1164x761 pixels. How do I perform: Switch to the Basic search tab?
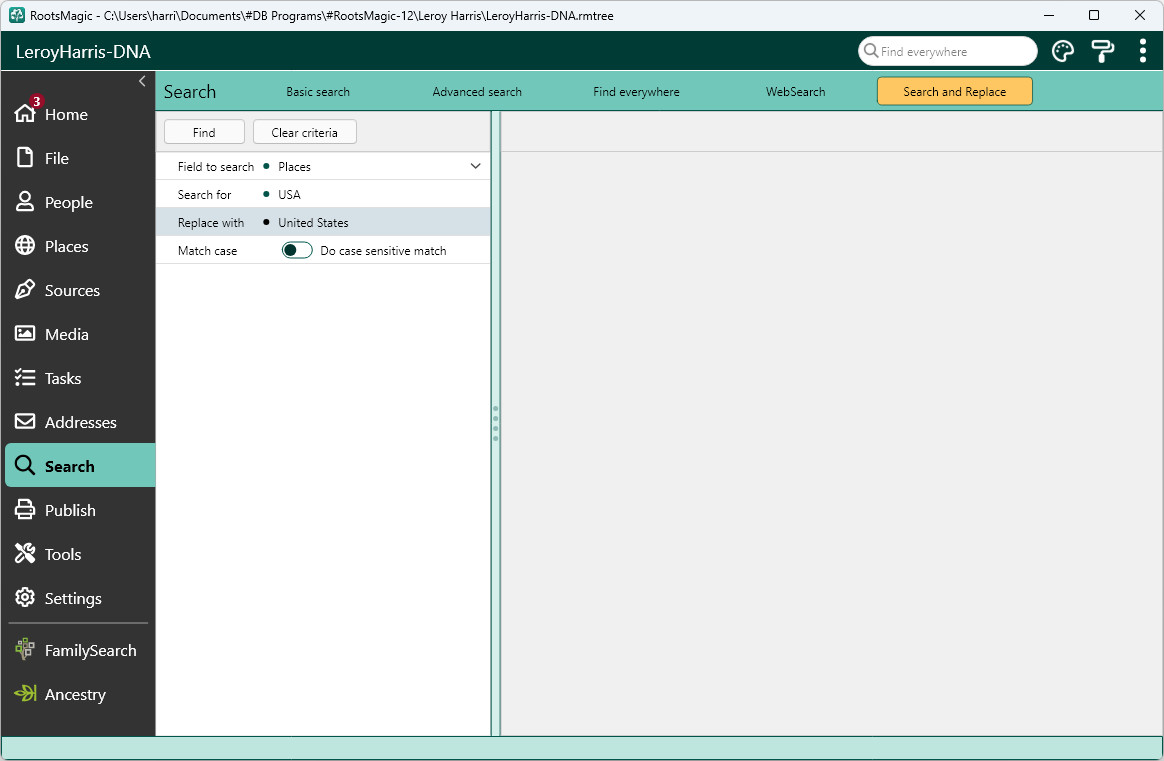coord(318,91)
